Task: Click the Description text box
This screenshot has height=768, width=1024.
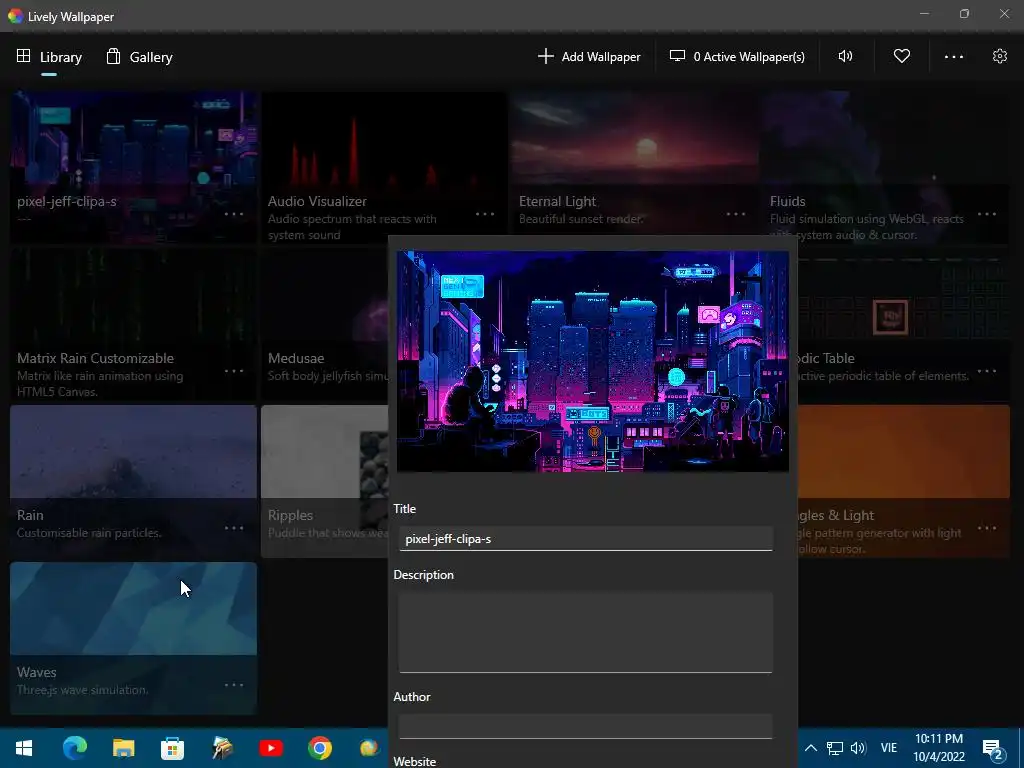Action: click(586, 632)
